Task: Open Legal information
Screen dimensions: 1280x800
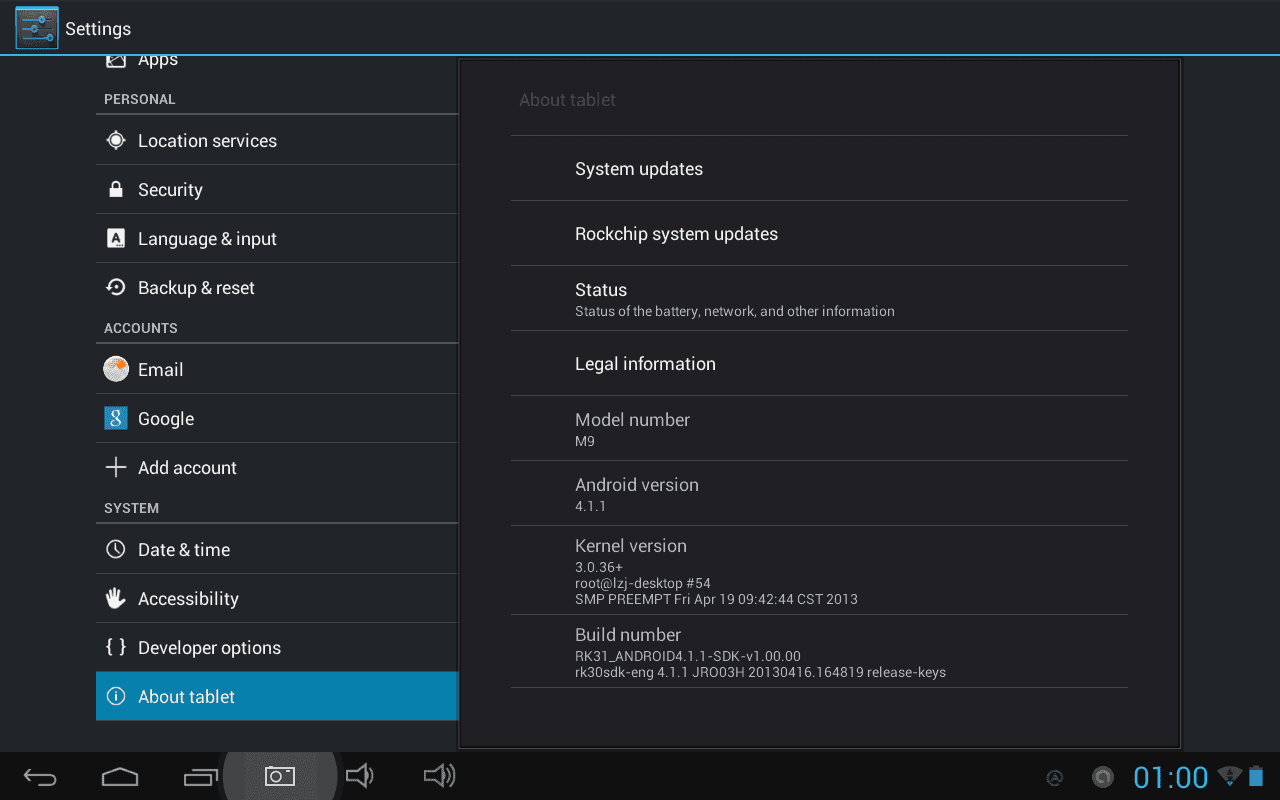Action: coord(819,363)
